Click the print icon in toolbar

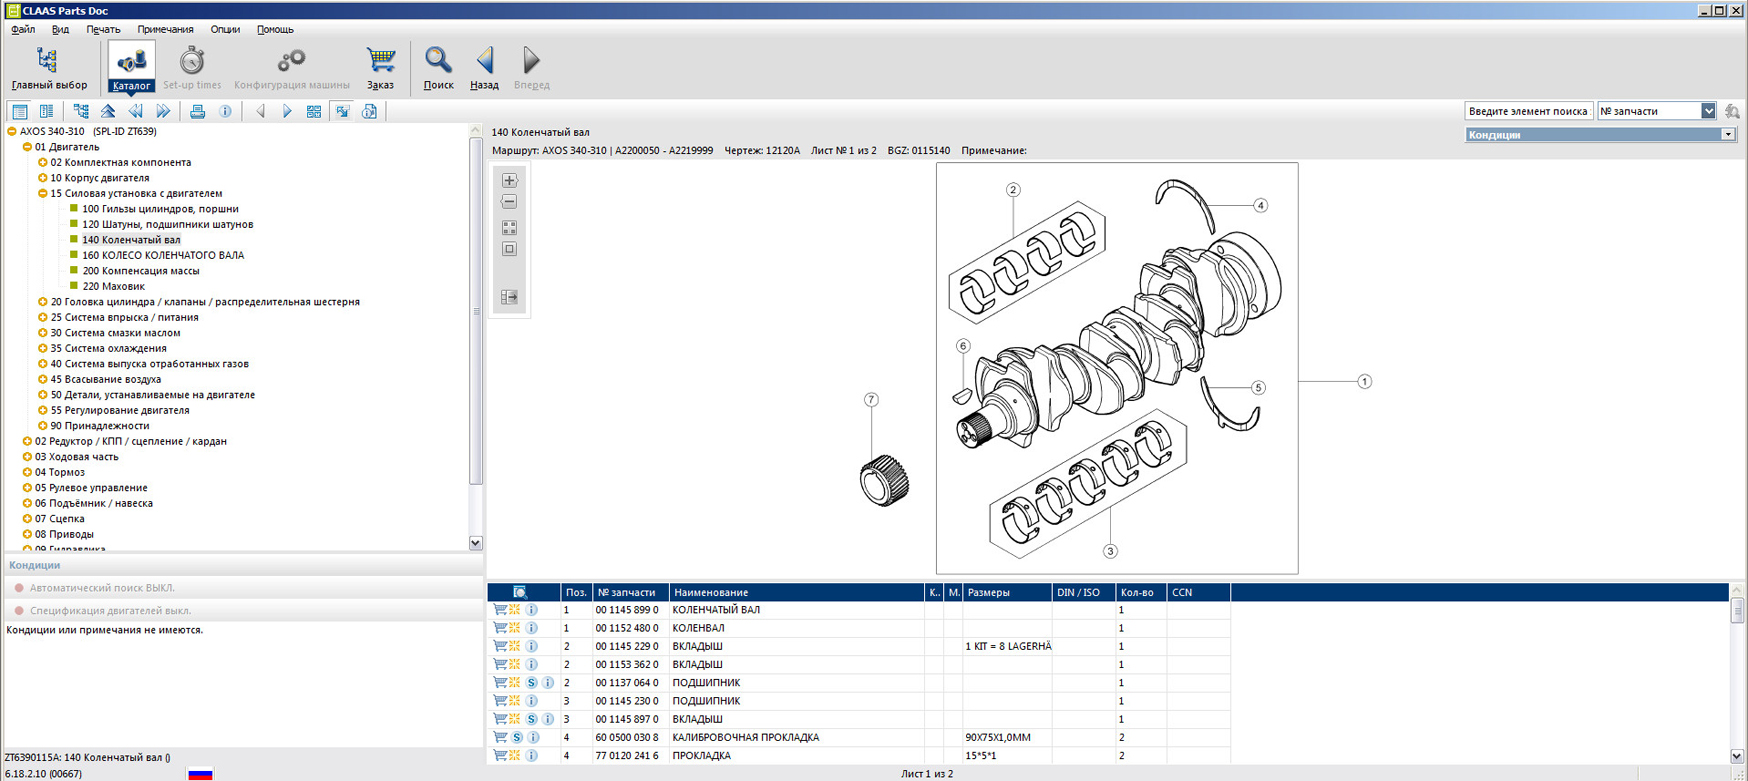coord(197,112)
